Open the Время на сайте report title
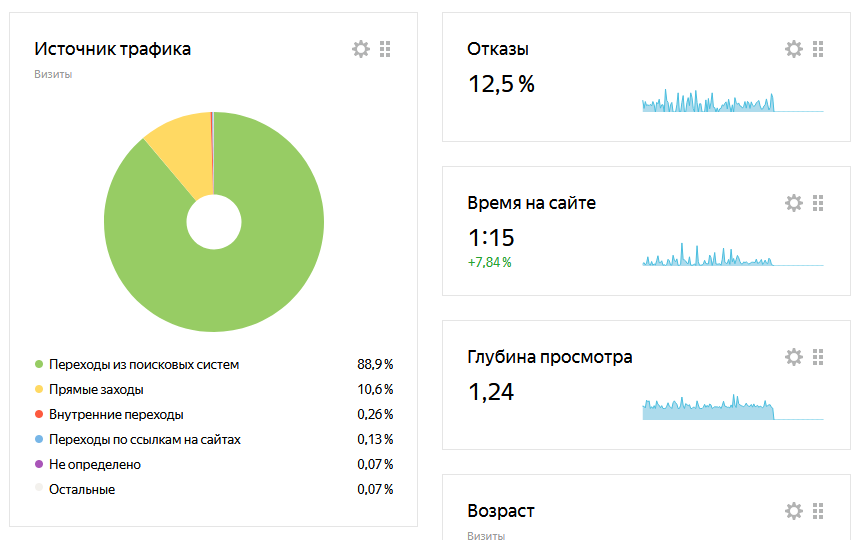 point(531,203)
